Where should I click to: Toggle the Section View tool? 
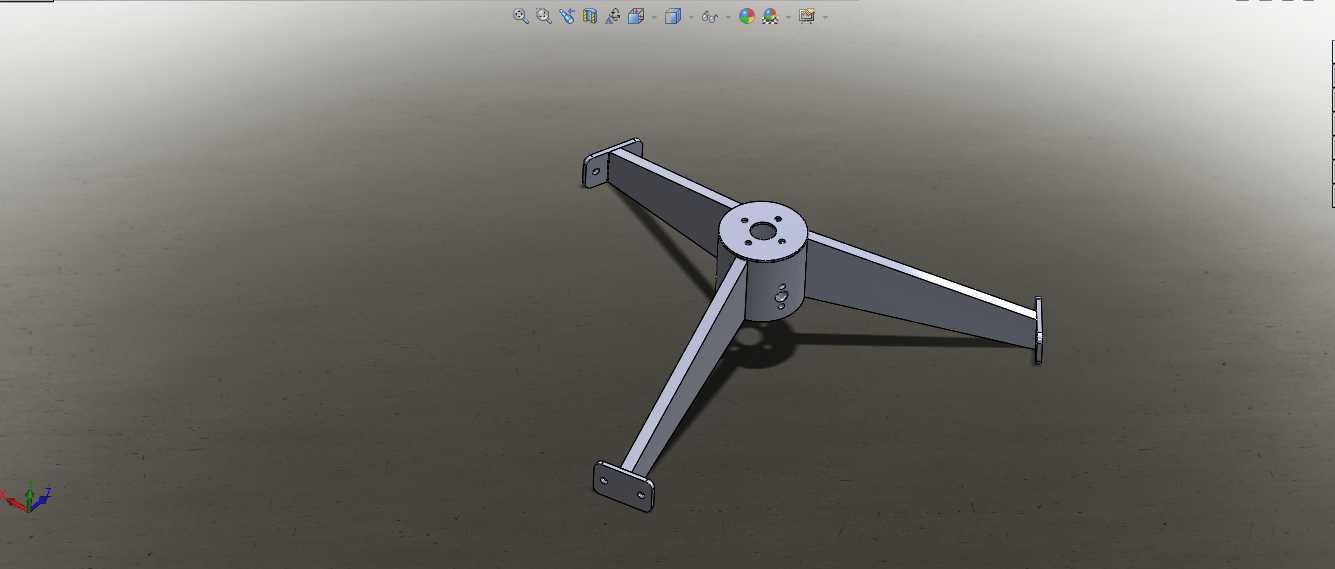590,16
